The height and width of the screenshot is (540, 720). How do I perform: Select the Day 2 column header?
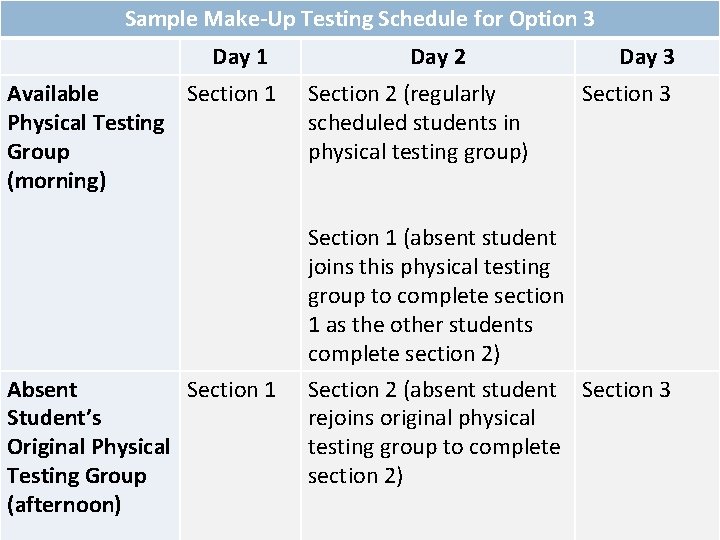(437, 57)
